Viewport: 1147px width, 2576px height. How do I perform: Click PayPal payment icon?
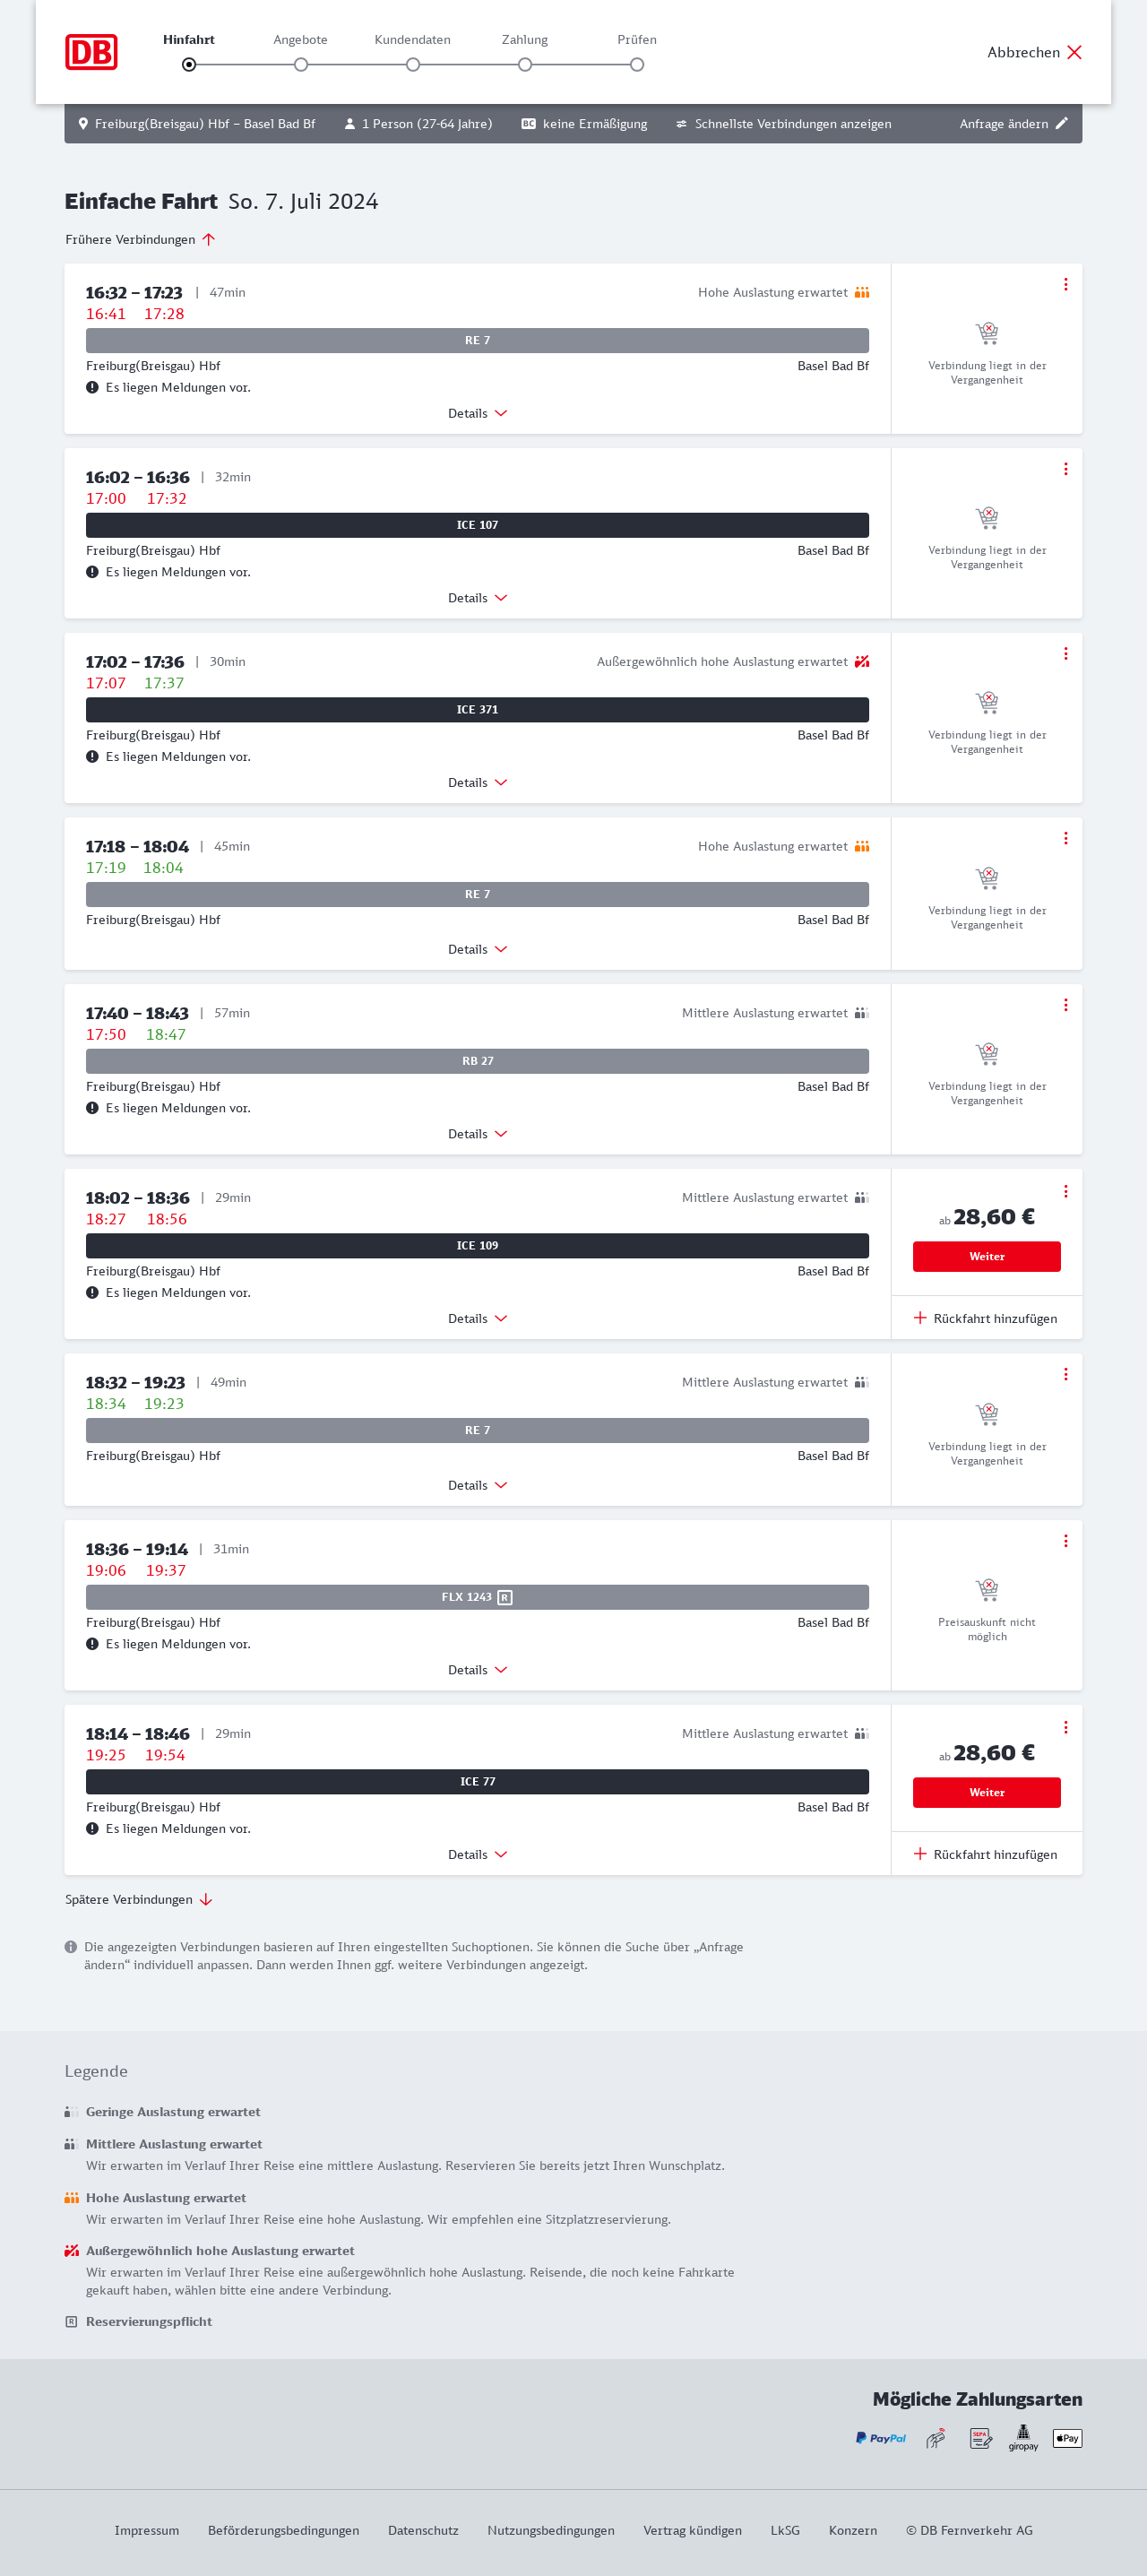pos(880,2438)
